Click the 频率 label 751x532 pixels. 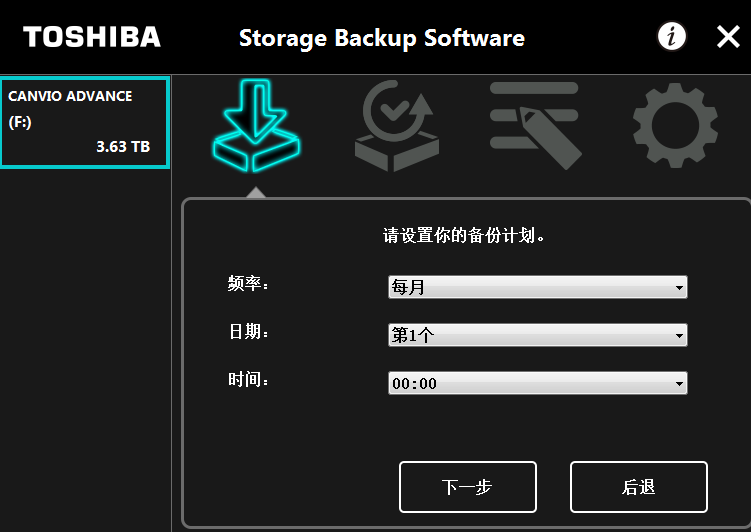tap(249, 284)
